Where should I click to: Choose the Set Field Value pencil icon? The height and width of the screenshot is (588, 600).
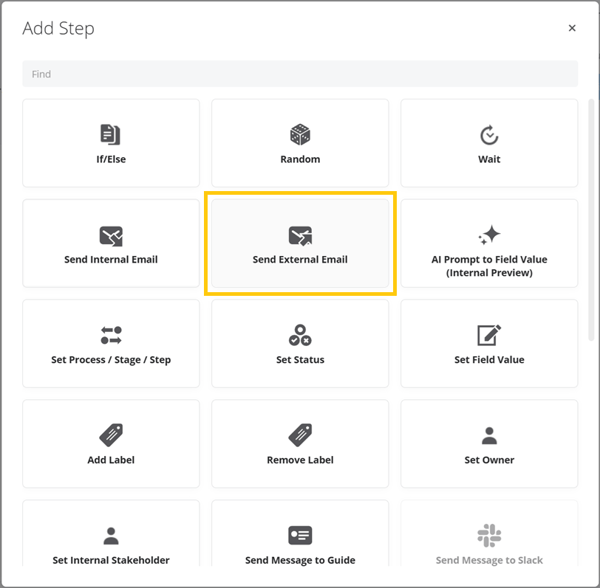click(x=489, y=335)
